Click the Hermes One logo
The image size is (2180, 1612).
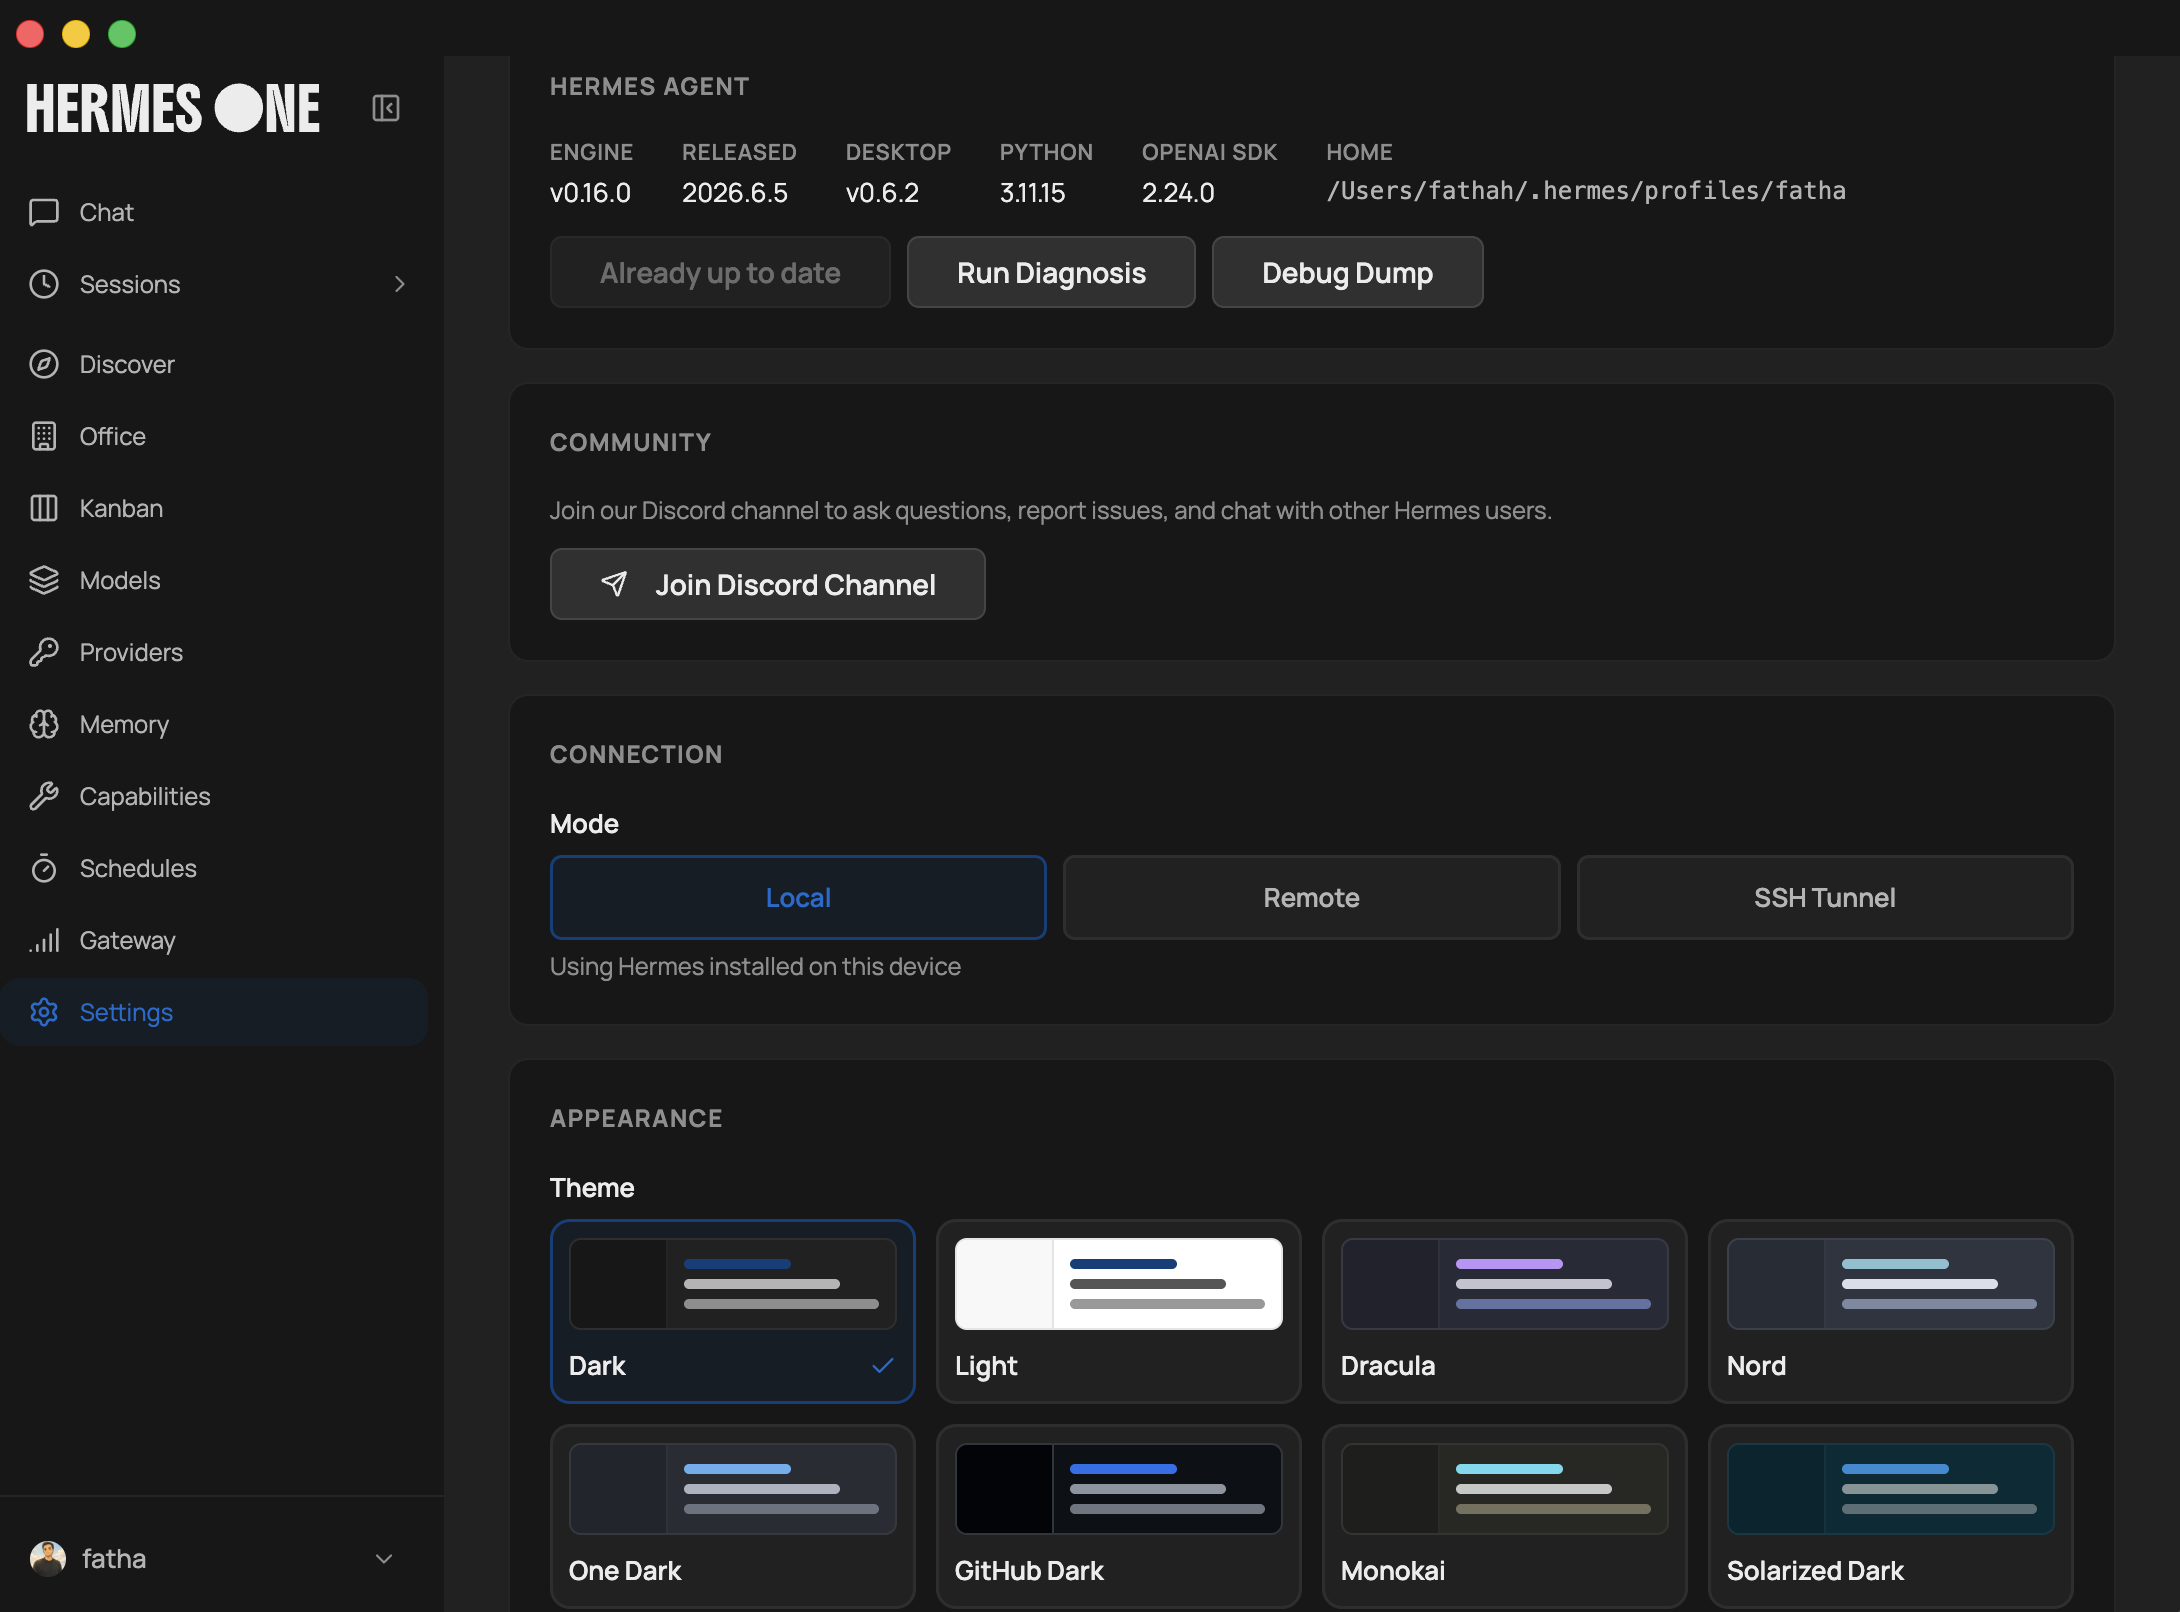173,108
